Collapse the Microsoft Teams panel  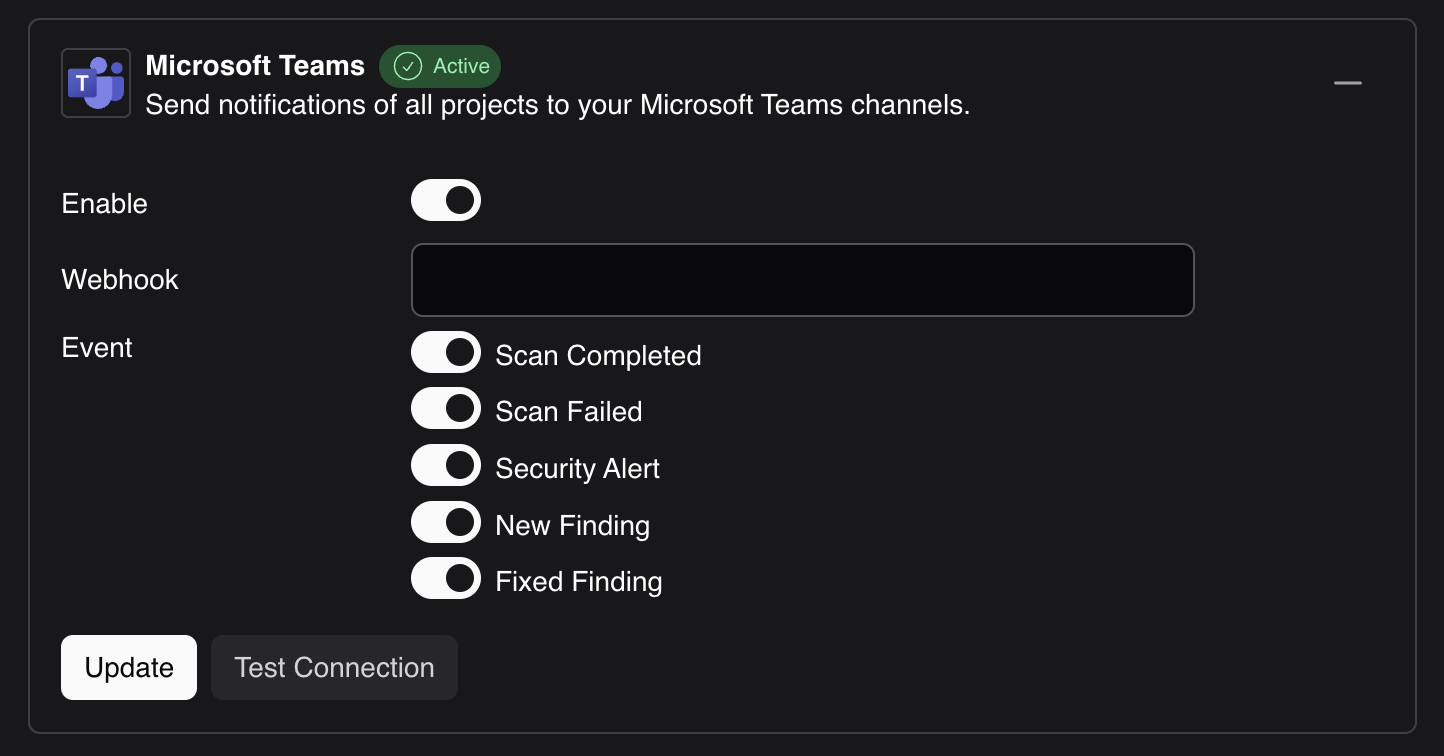pos(1348,83)
